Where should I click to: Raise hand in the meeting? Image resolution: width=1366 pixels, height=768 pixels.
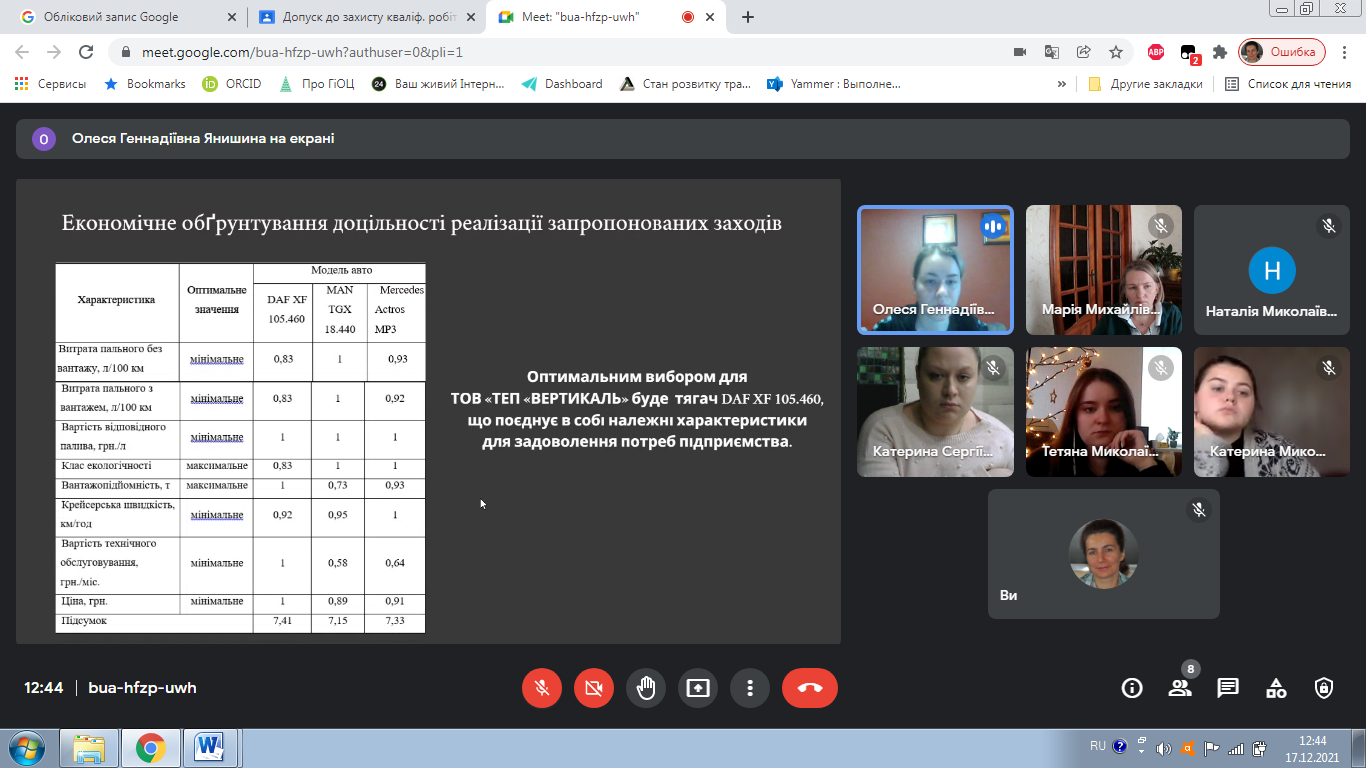646,688
